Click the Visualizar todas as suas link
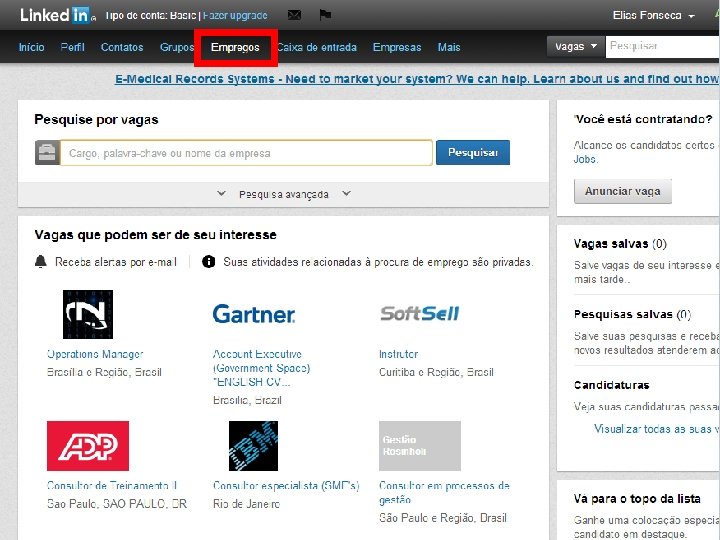720x540 pixels. pyautogui.click(x=656, y=429)
